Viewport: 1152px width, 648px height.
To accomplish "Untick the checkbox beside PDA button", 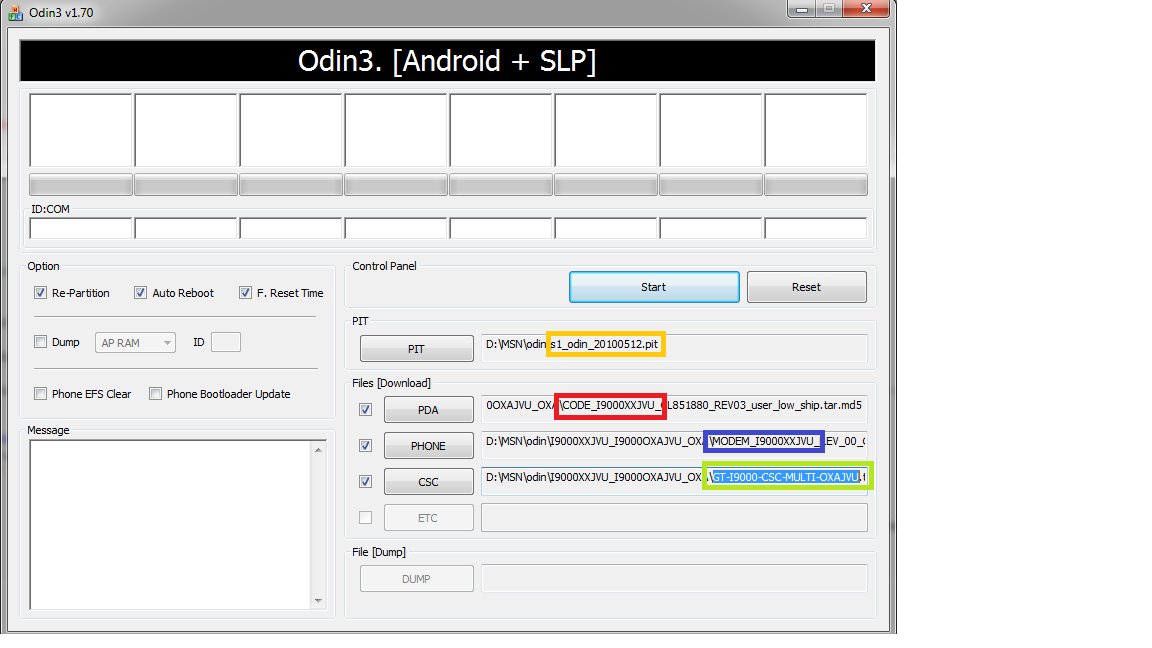I will [365, 409].
